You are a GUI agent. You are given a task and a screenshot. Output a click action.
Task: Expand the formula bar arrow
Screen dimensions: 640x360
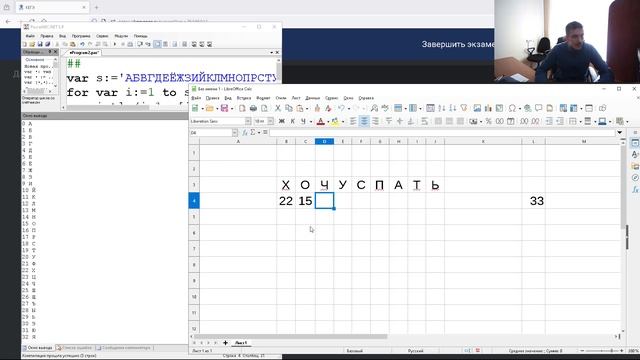pos(620,132)
